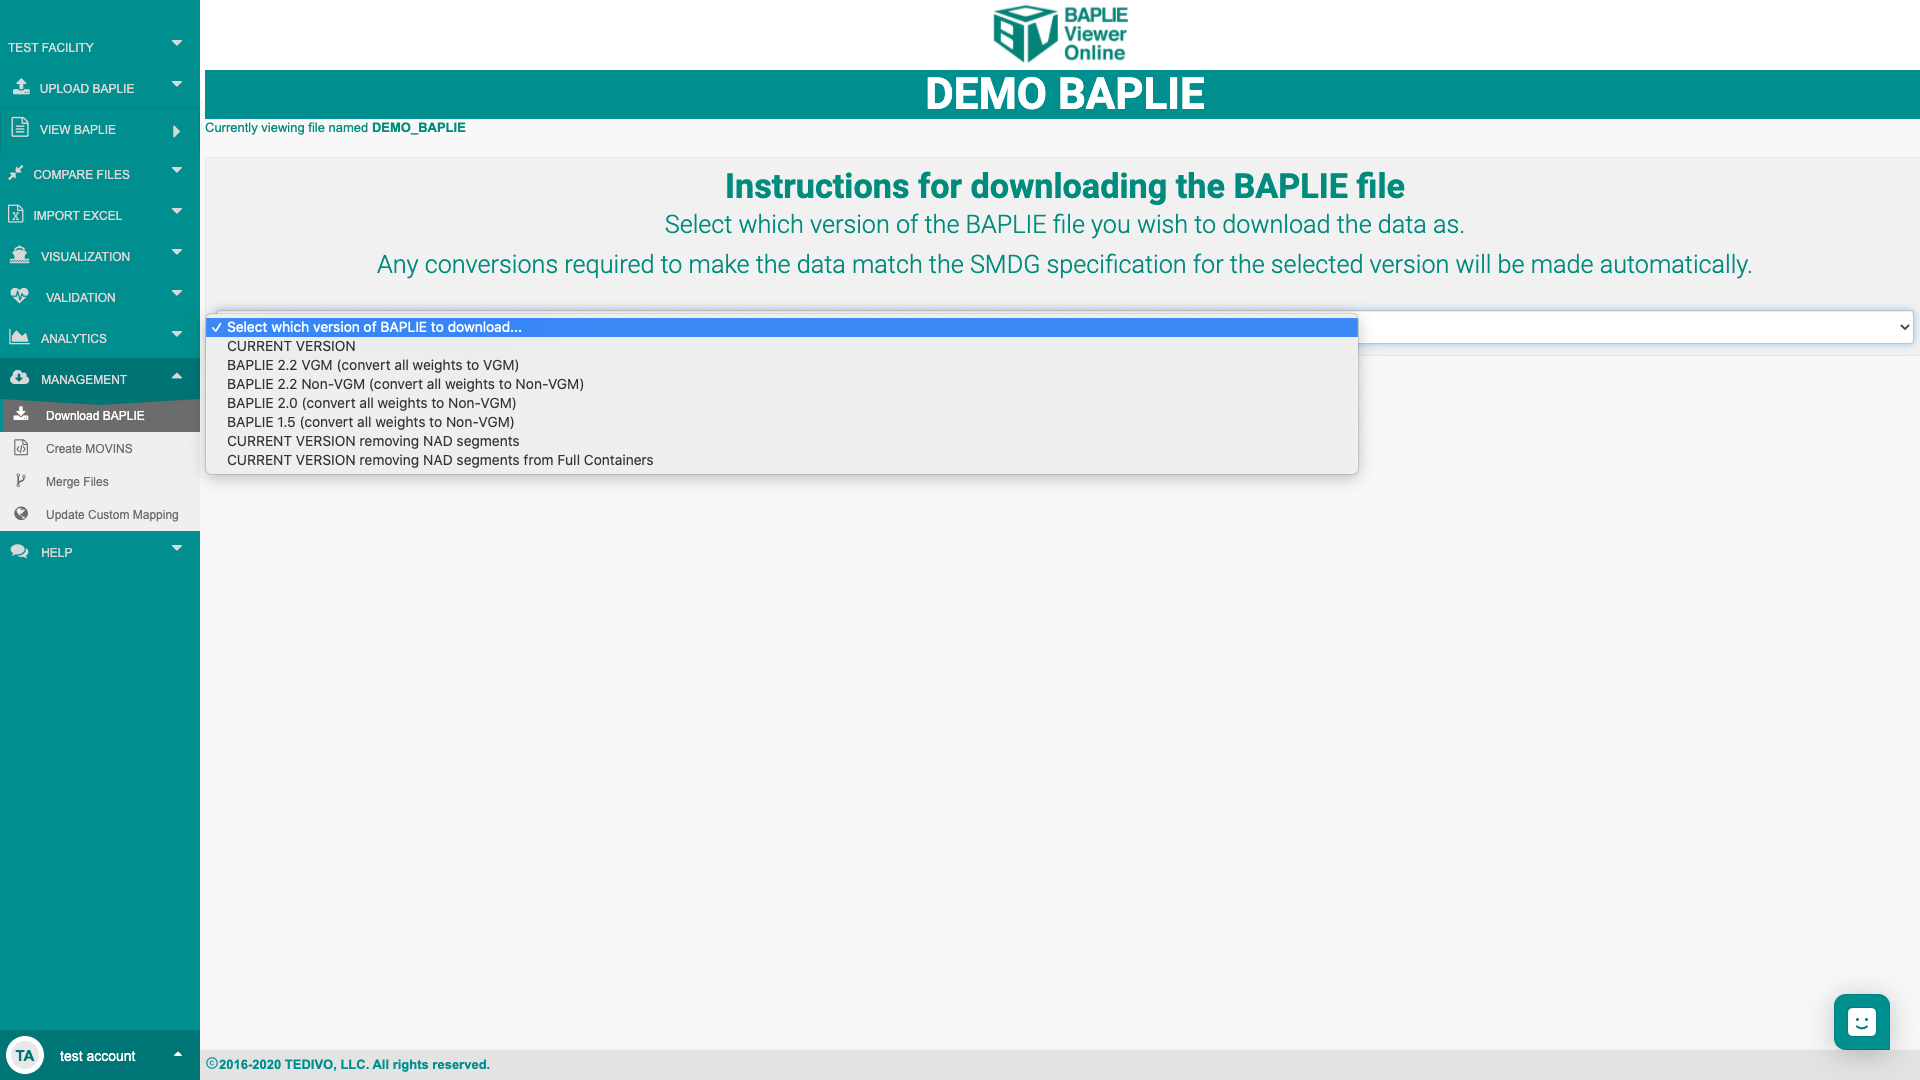The height and width of the screenshot is (1080, 1920).
Task: Click the Analytics chart icon
Action: (x=19, y=337)
